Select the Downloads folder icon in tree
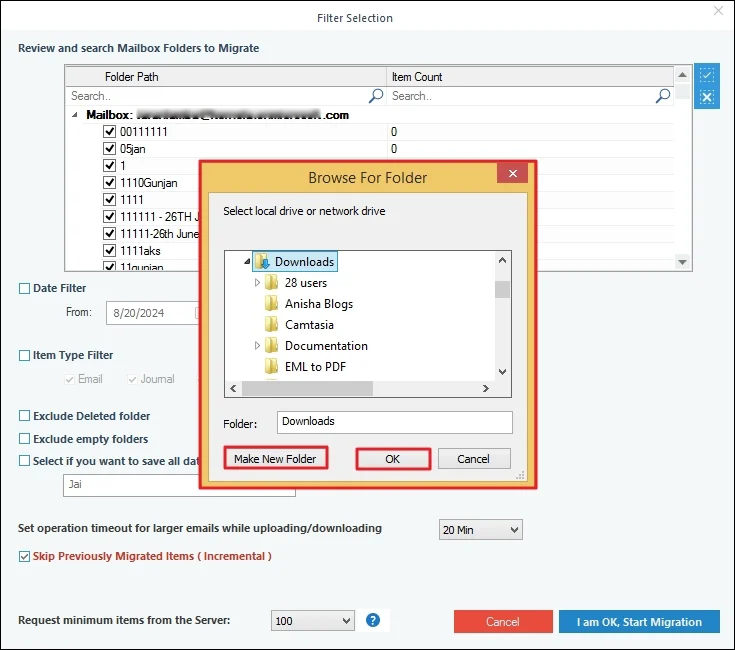The height and width of the screenshot is (650, 735). coord(263,261)
